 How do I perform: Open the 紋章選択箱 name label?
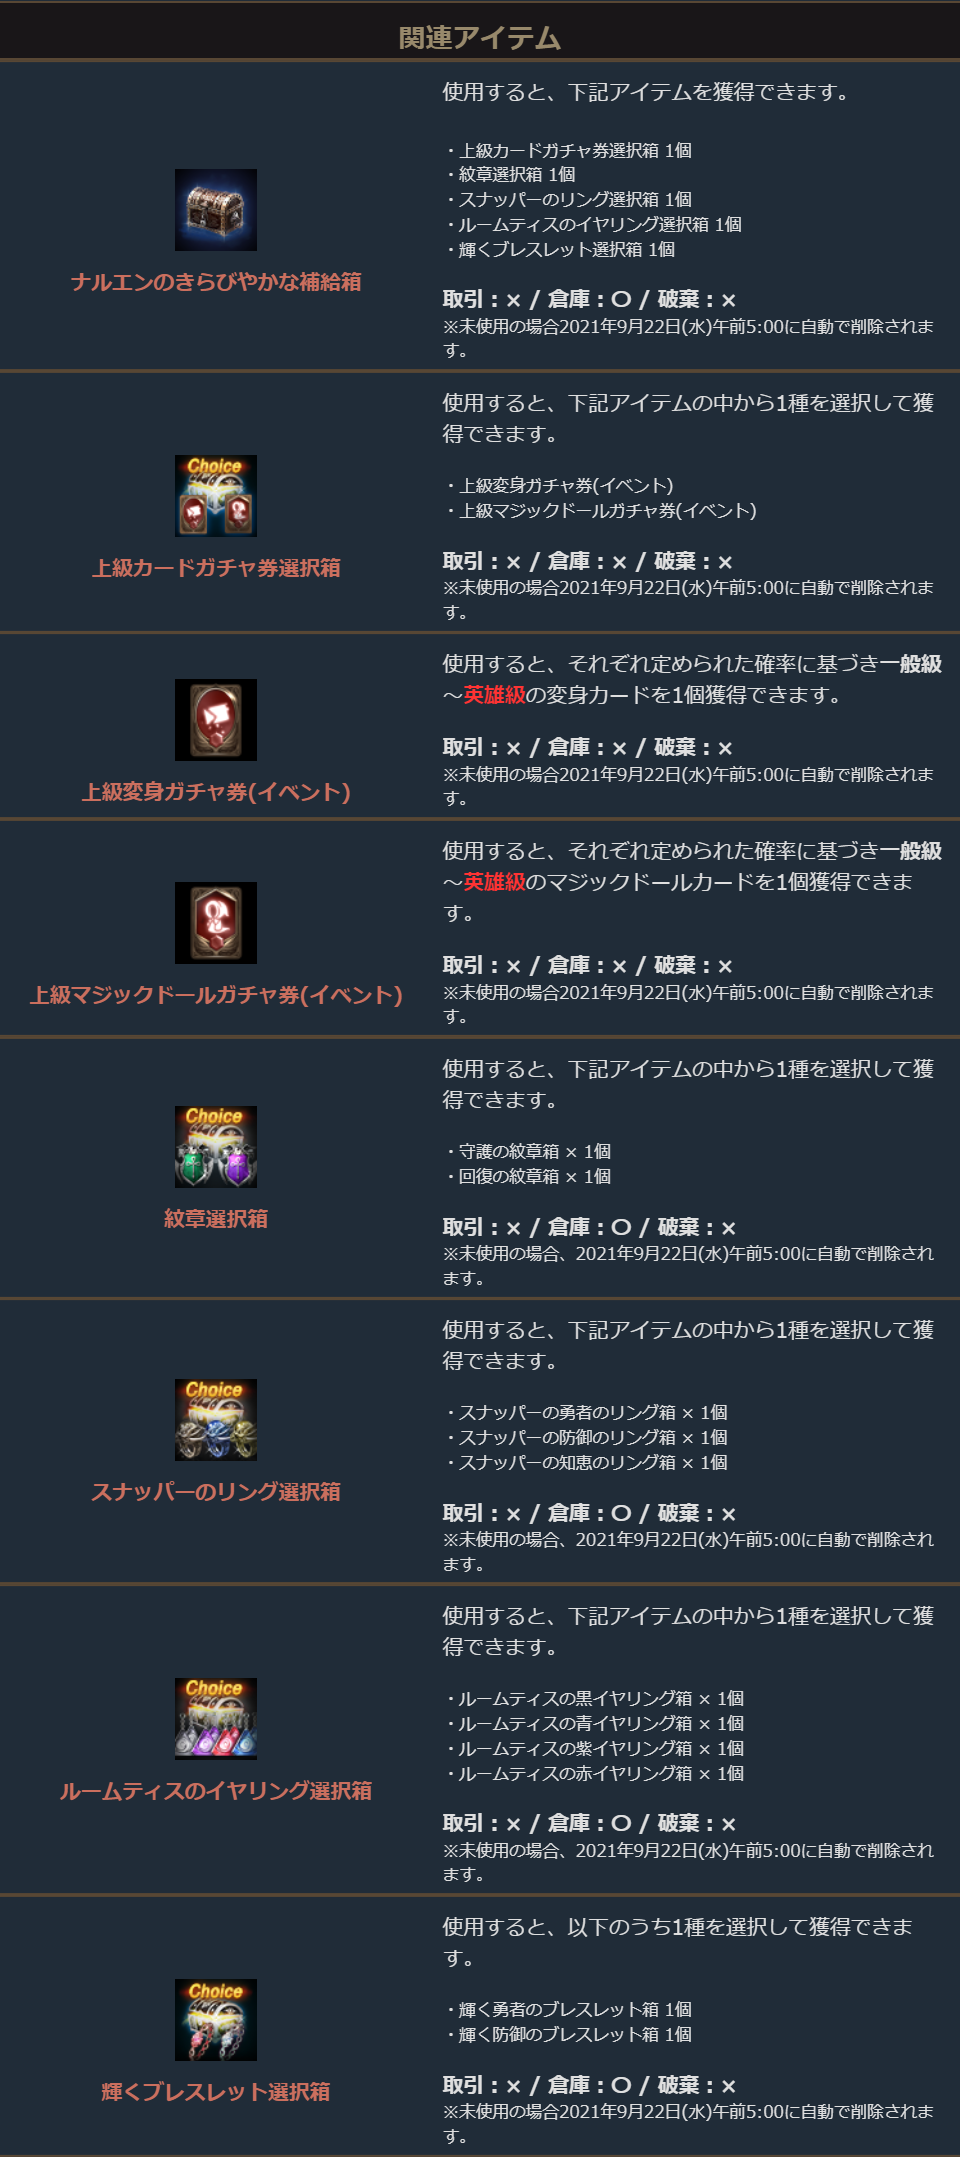(x=216, y=1219)
